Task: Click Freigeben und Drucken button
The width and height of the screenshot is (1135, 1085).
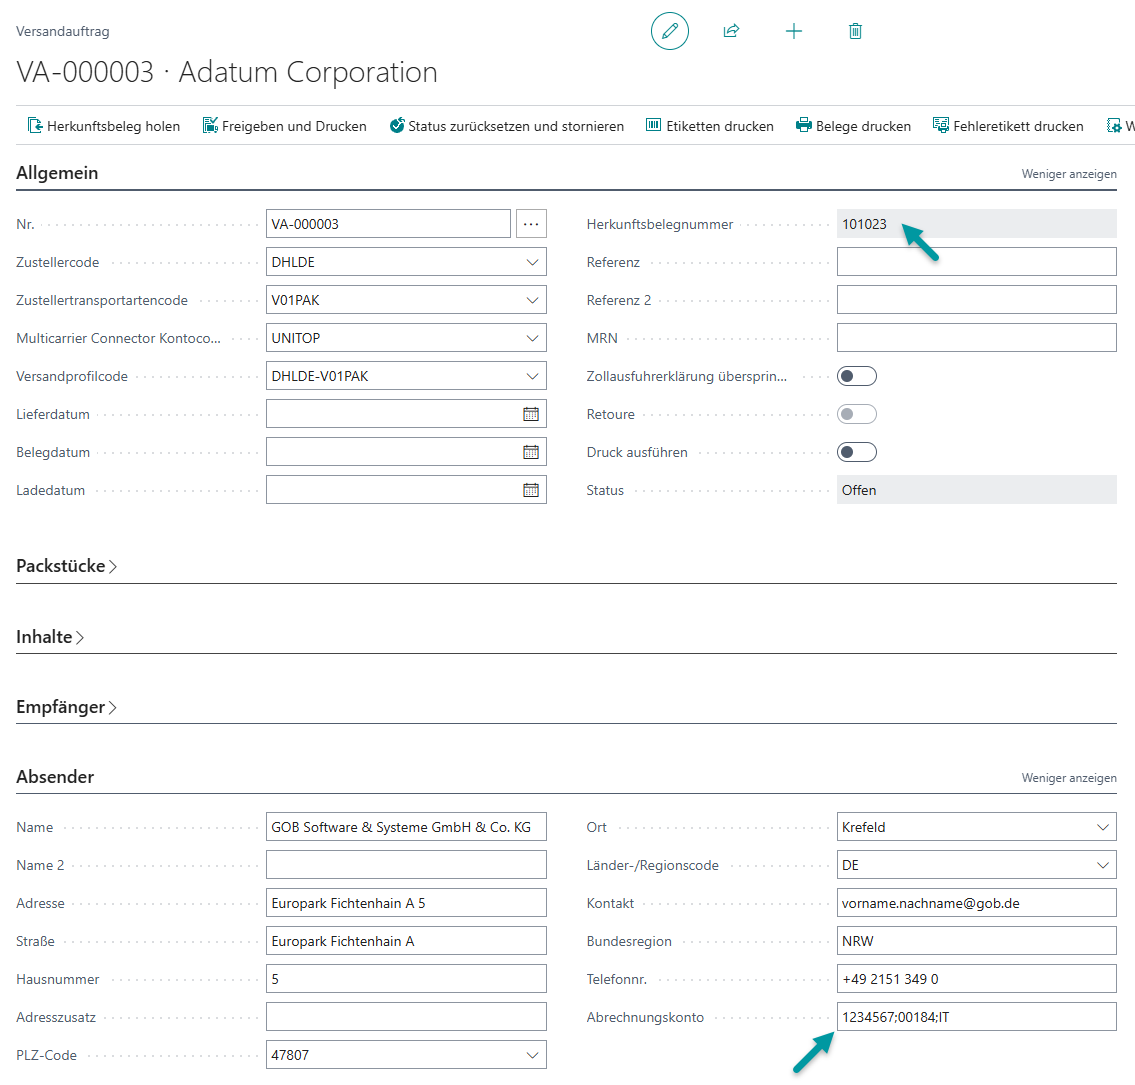Action: click(284, 126)
